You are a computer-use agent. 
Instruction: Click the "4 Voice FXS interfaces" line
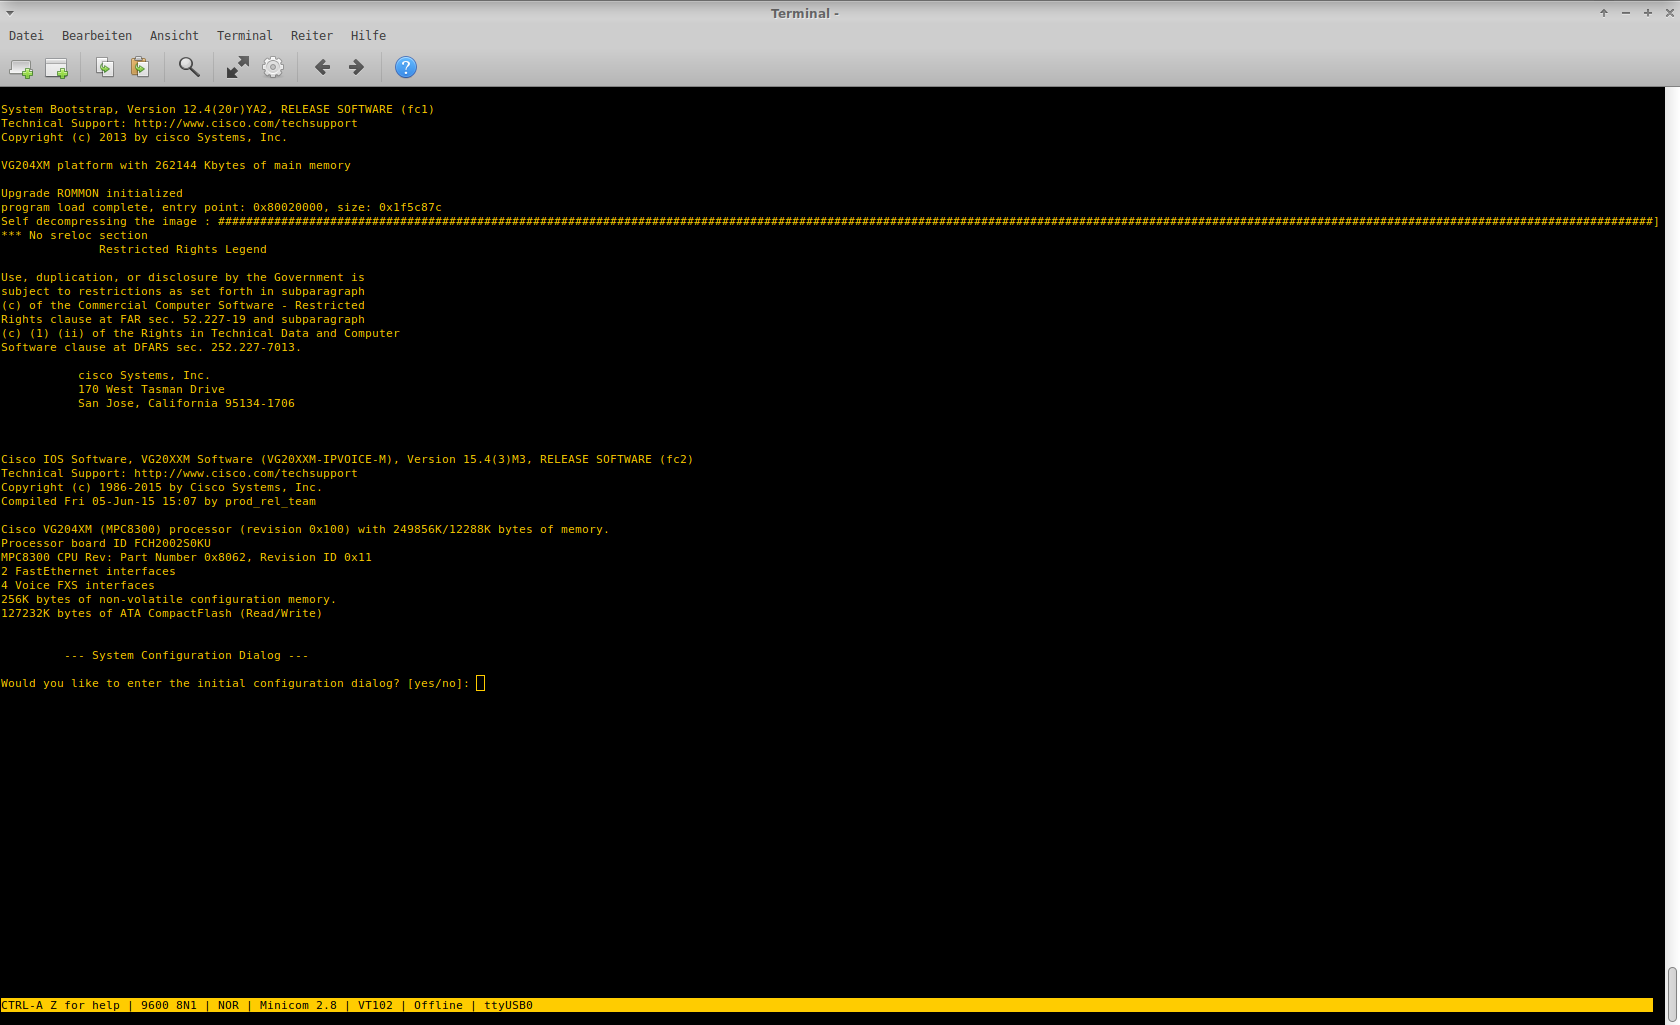pos(78,586)
